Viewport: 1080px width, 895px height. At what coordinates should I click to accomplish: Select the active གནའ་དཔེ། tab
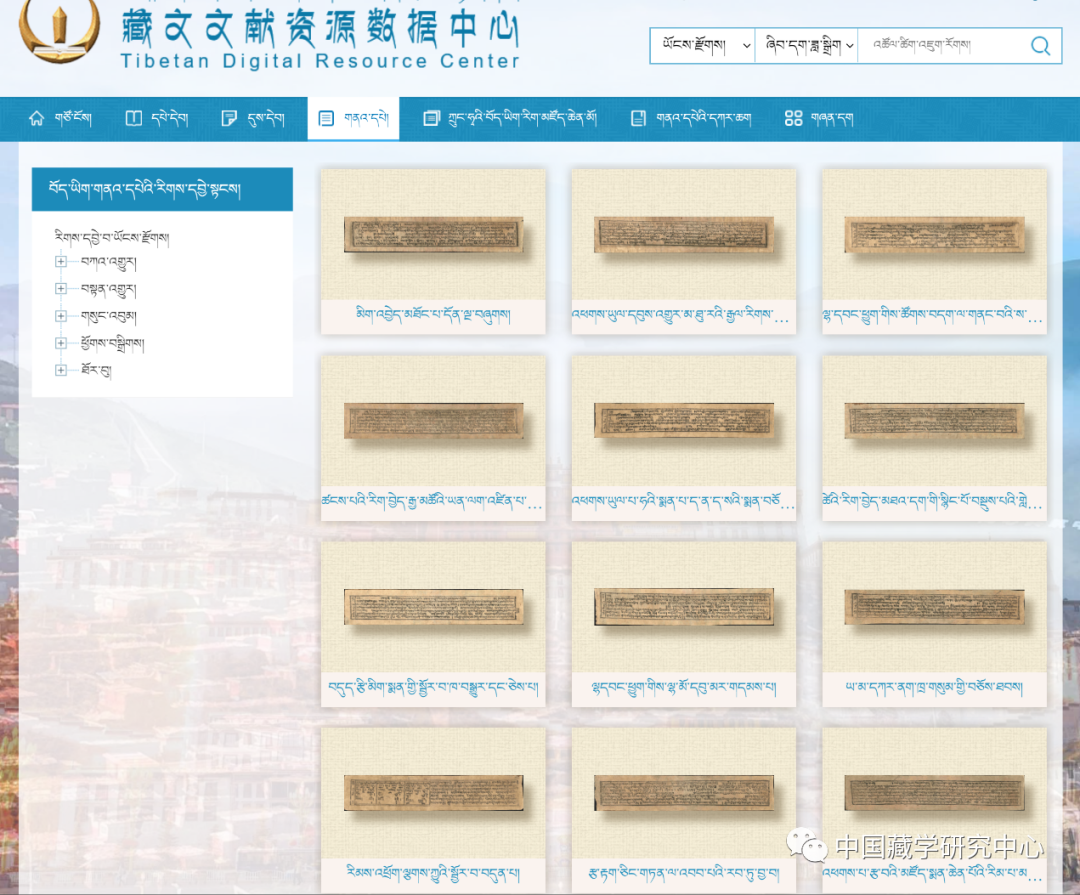coord(353,119)
